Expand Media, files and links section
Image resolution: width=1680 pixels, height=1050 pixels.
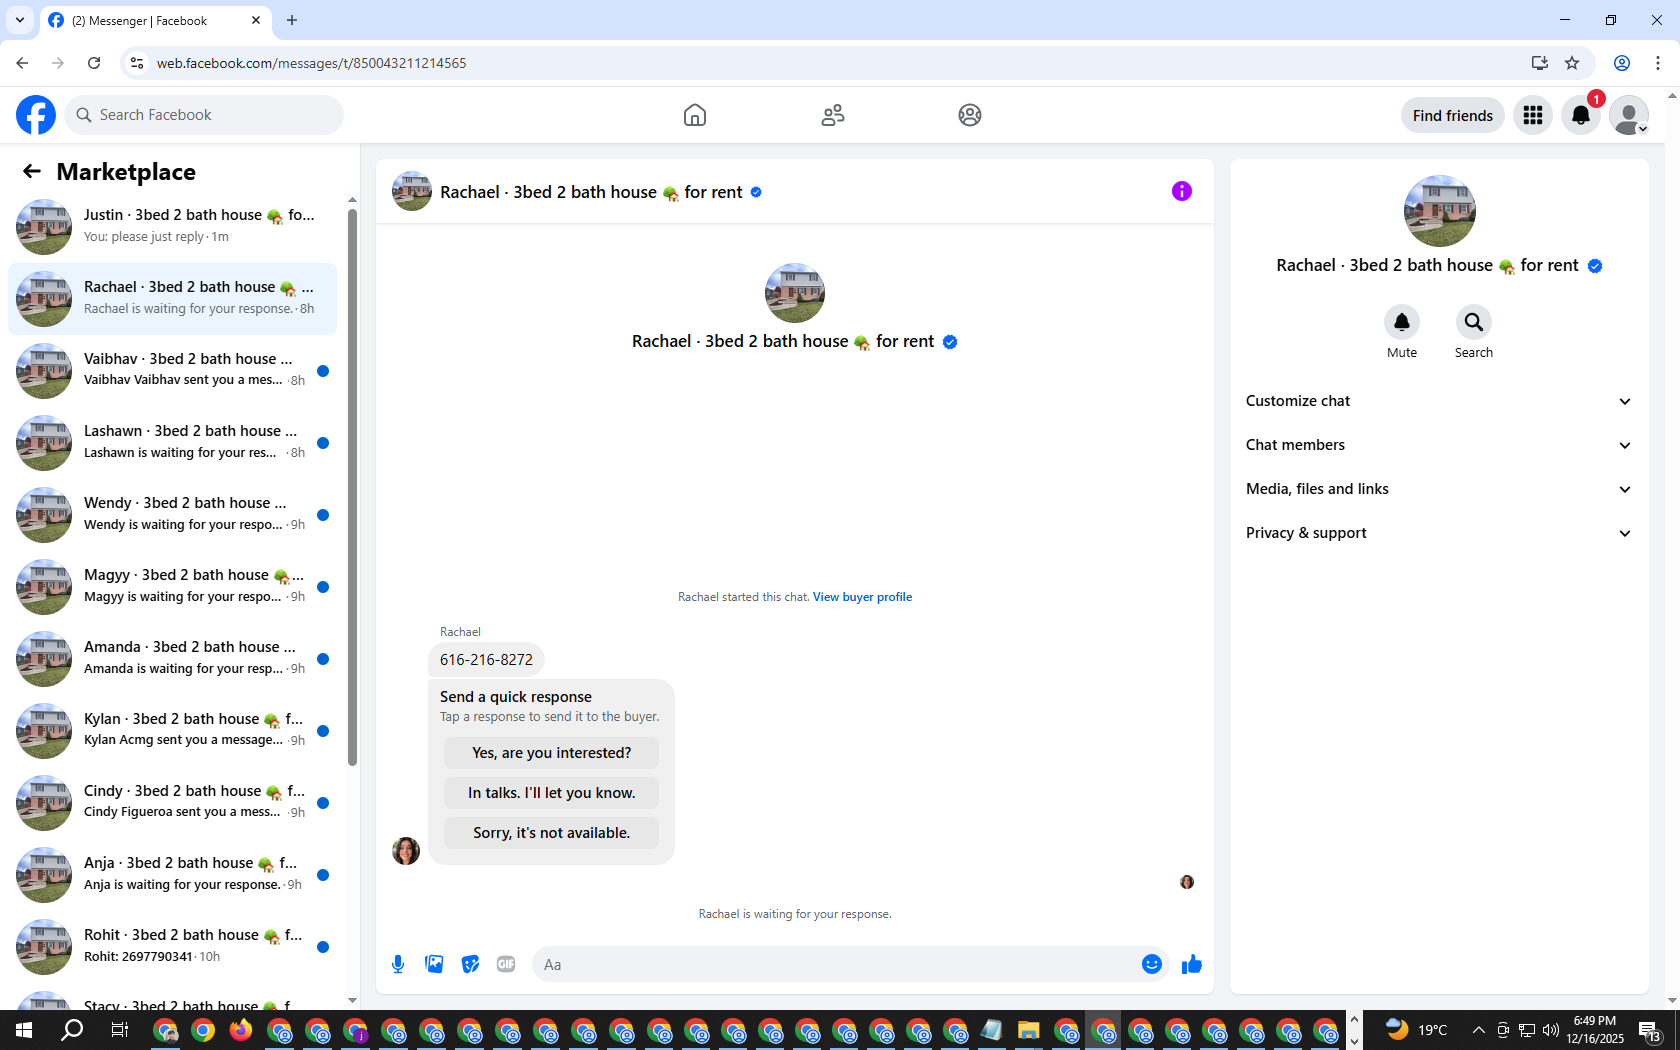pos(1439,489)
